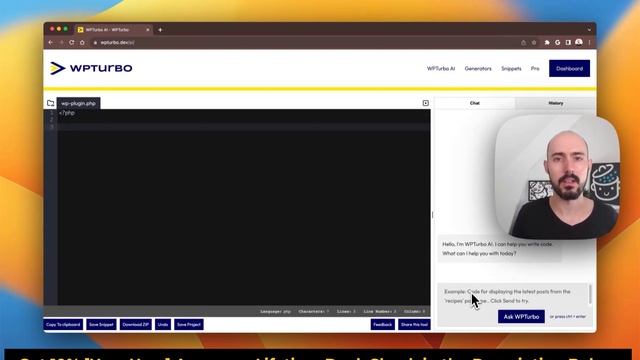Bookmark this page with star icon
This screenshot has height=360, width=640.
(x=534, y=42)
